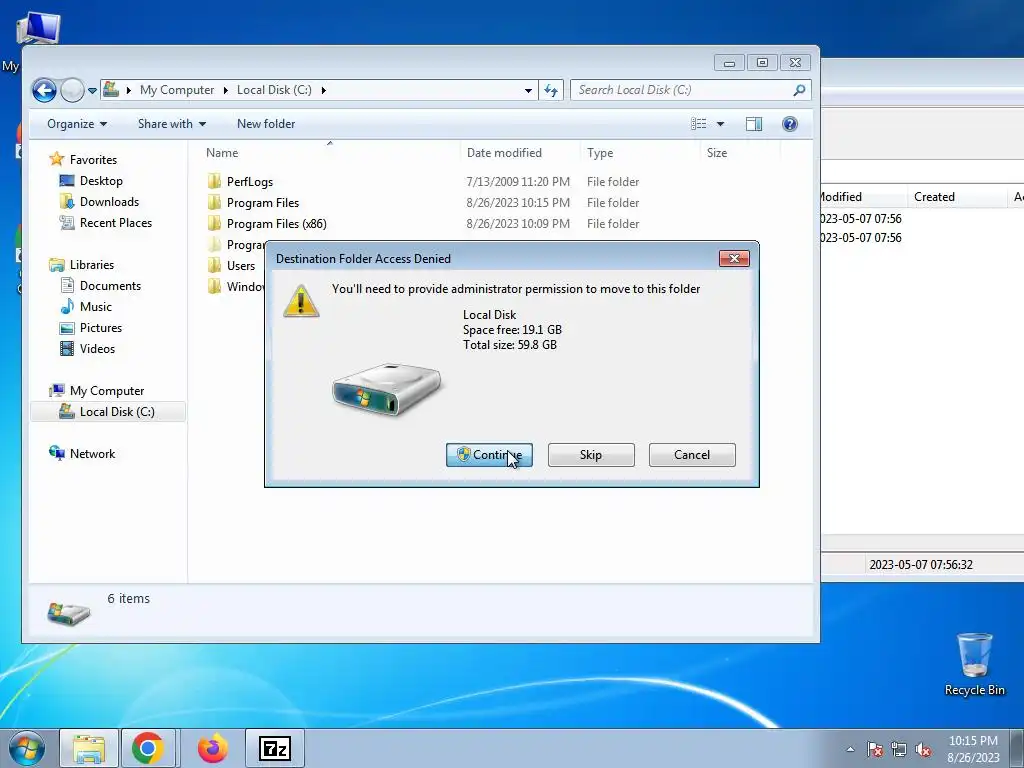Click Created column in background window
The image size is (1024, 768).
(935, 197)
